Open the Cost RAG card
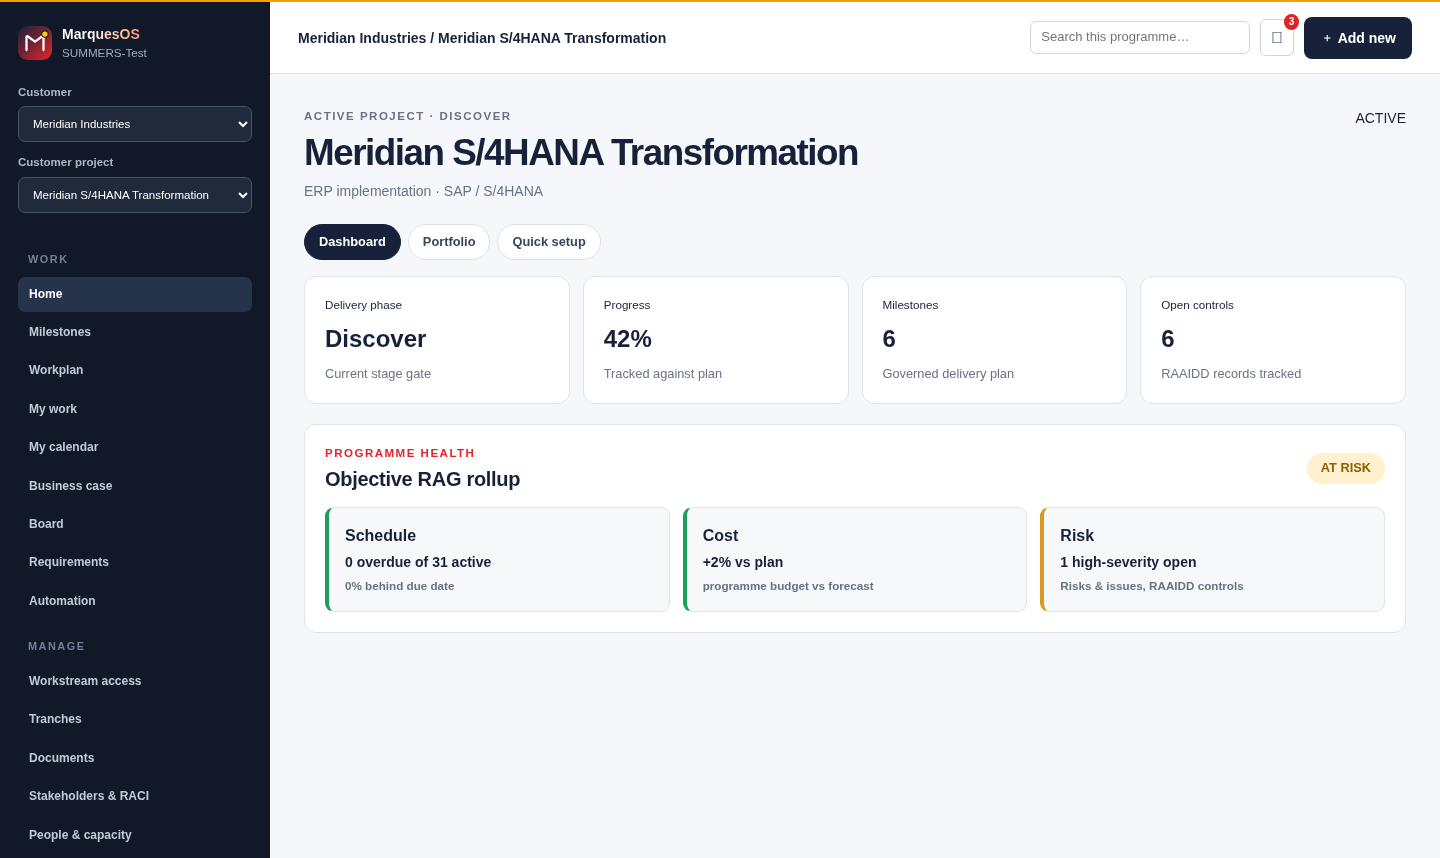 coord(855,560)
